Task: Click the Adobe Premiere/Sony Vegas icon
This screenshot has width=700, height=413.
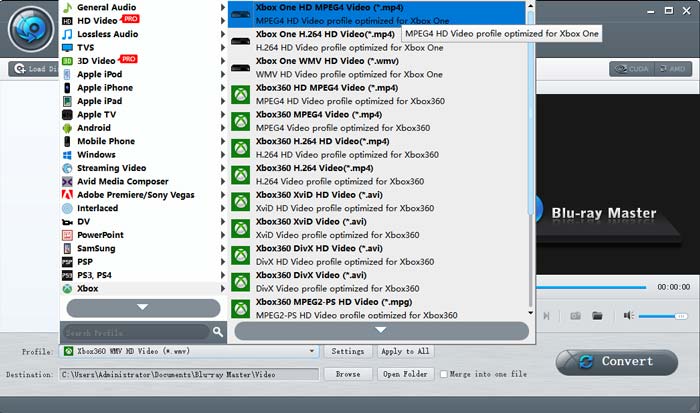Action: [x=67, y=195]
